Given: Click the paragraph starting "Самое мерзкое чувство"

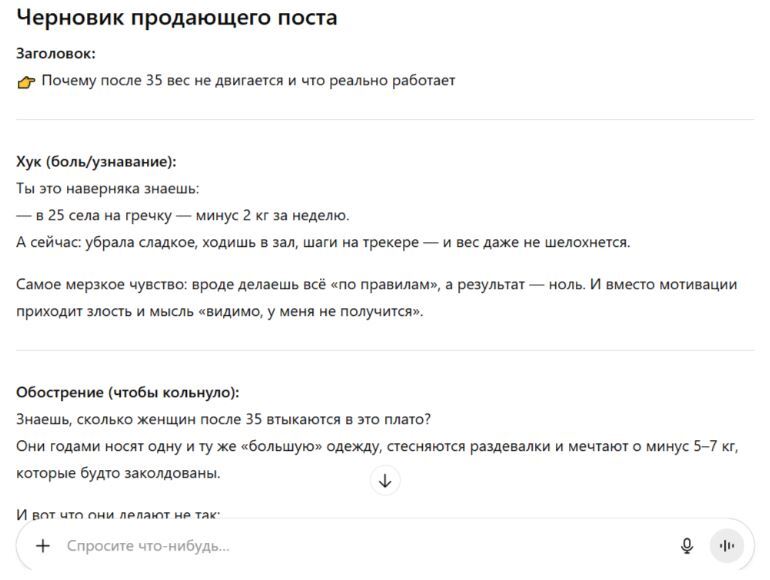Looking at the screenshot, I should point(376,285).
